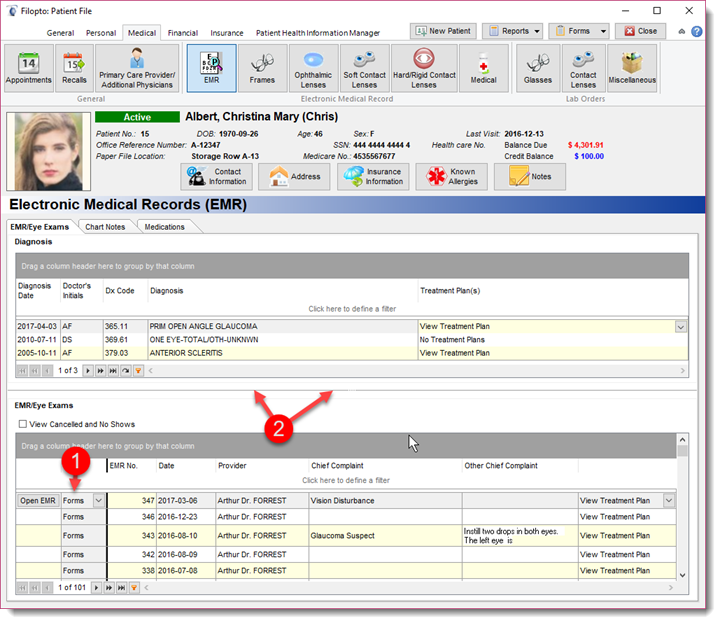Click the Contact Information button
Viewport: 721px width, 624px height.
coord(216,177)
